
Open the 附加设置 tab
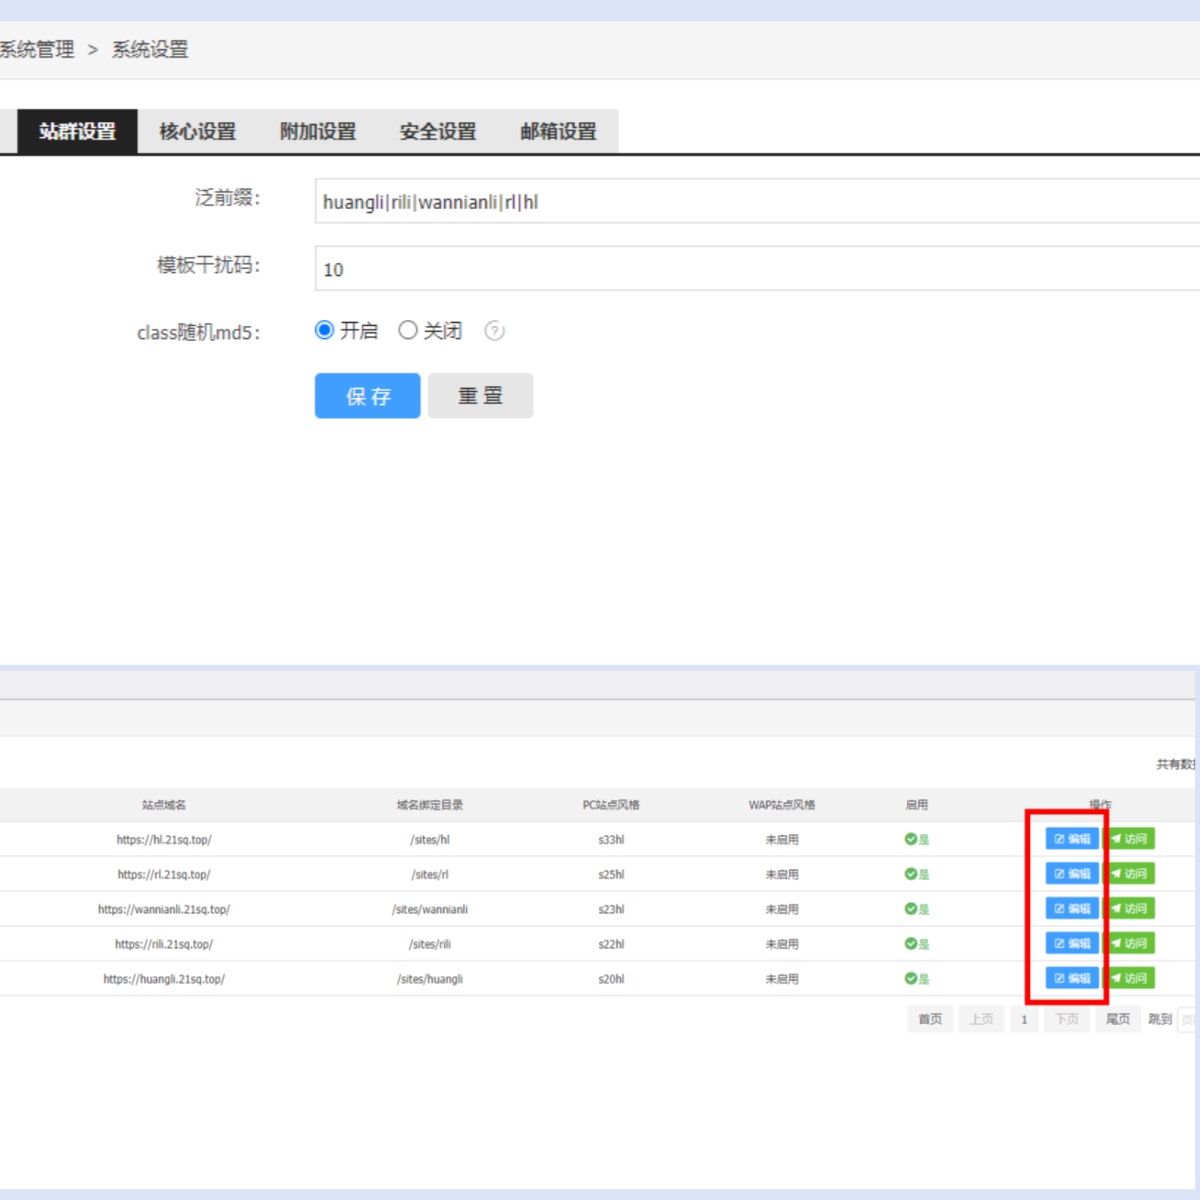[318, 131]
